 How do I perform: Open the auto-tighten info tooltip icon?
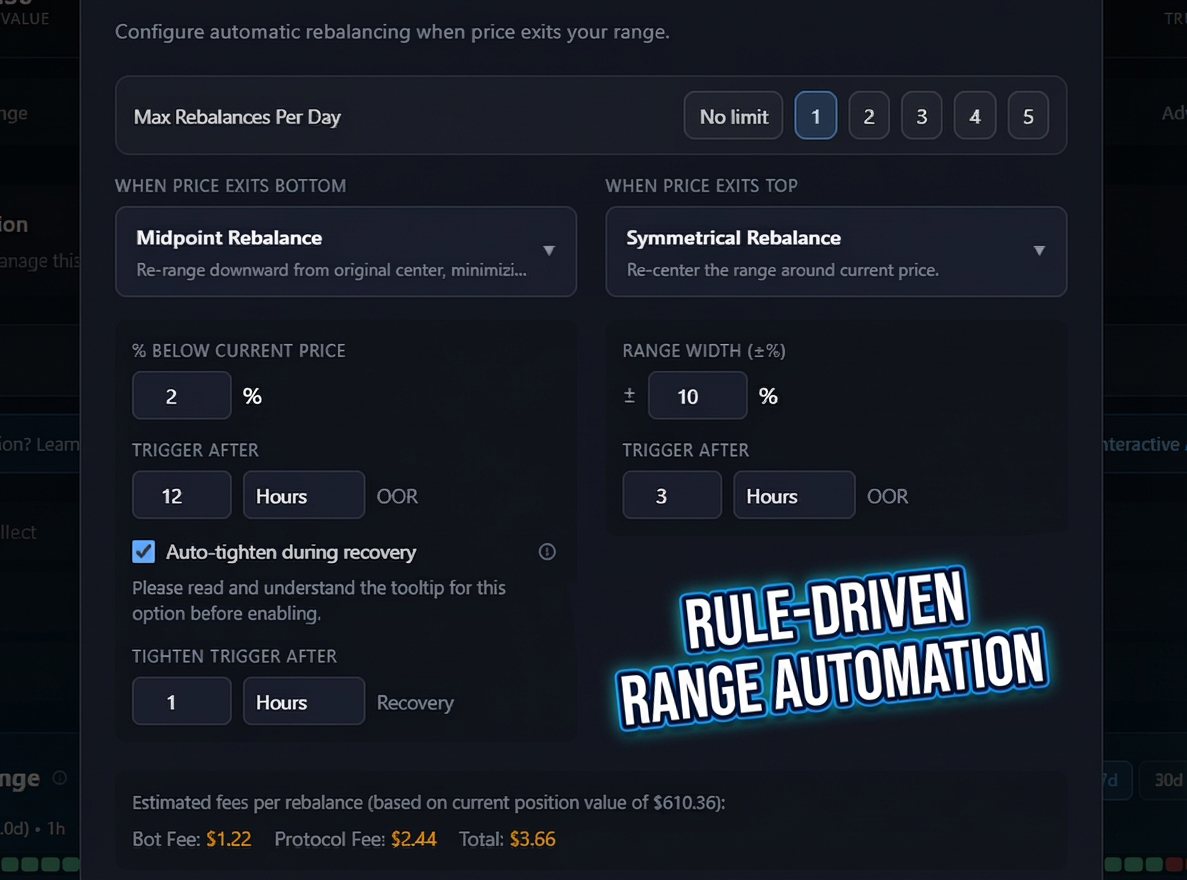click(x=547, y=552)
